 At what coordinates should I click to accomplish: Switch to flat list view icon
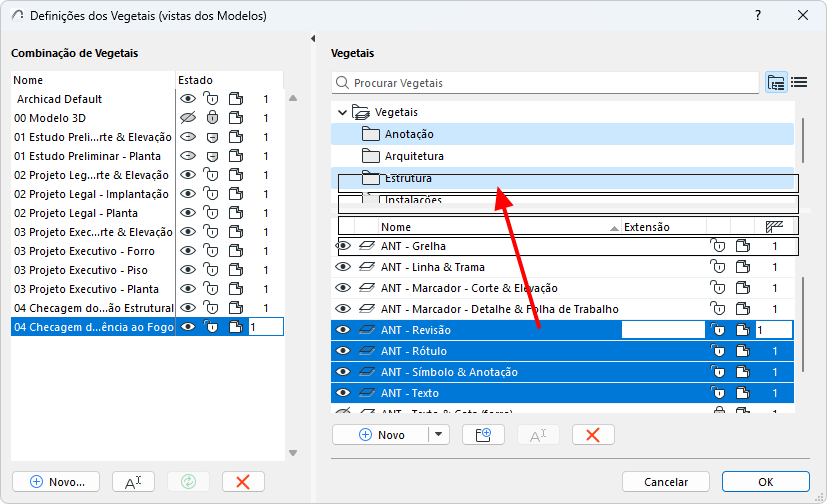click(799, 82)
